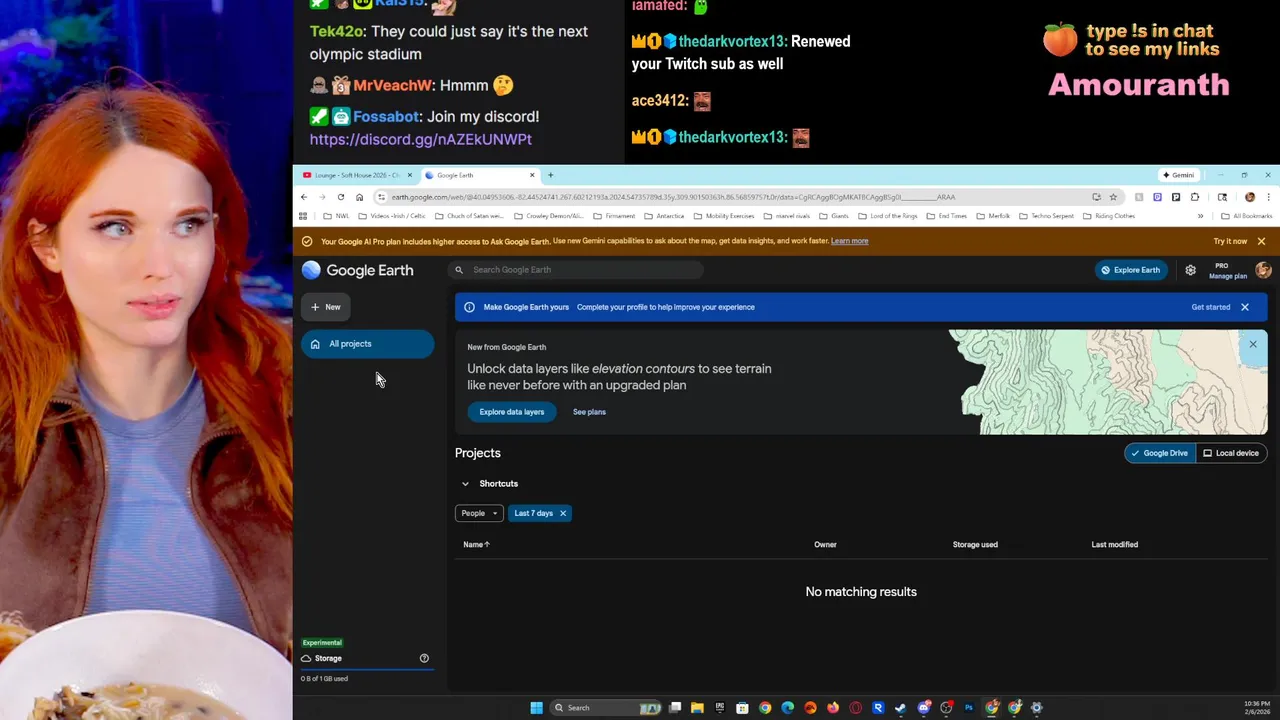The width and height of the screenshot is (1280, 720).
Task: Open the Giants bookmarks folder
Action: [x=833, y=216]
